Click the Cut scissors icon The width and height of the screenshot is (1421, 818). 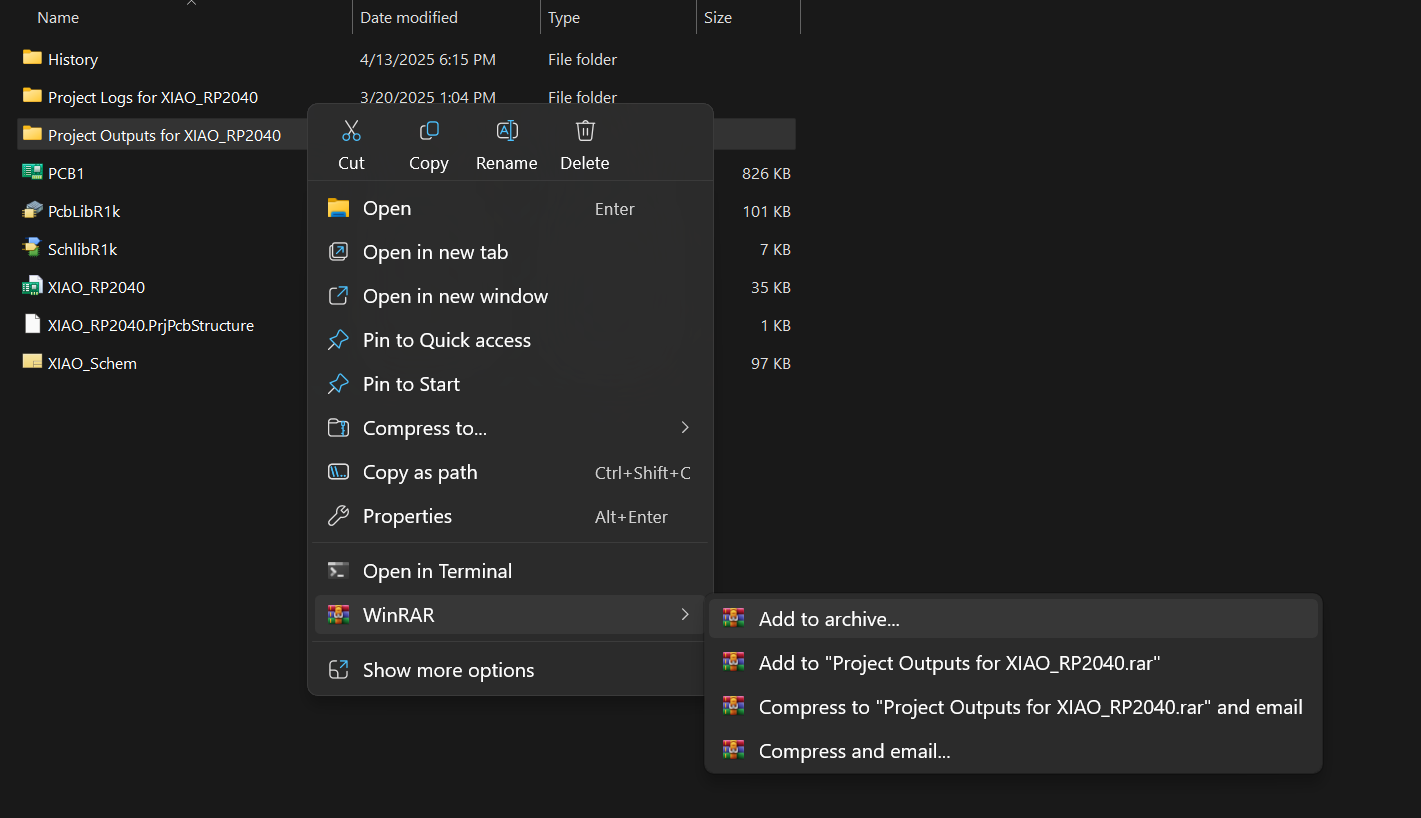click(x=351, y=131)
